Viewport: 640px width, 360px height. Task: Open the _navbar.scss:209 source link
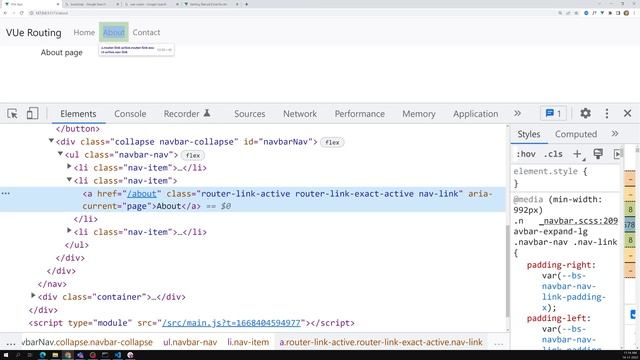point(578,221)
